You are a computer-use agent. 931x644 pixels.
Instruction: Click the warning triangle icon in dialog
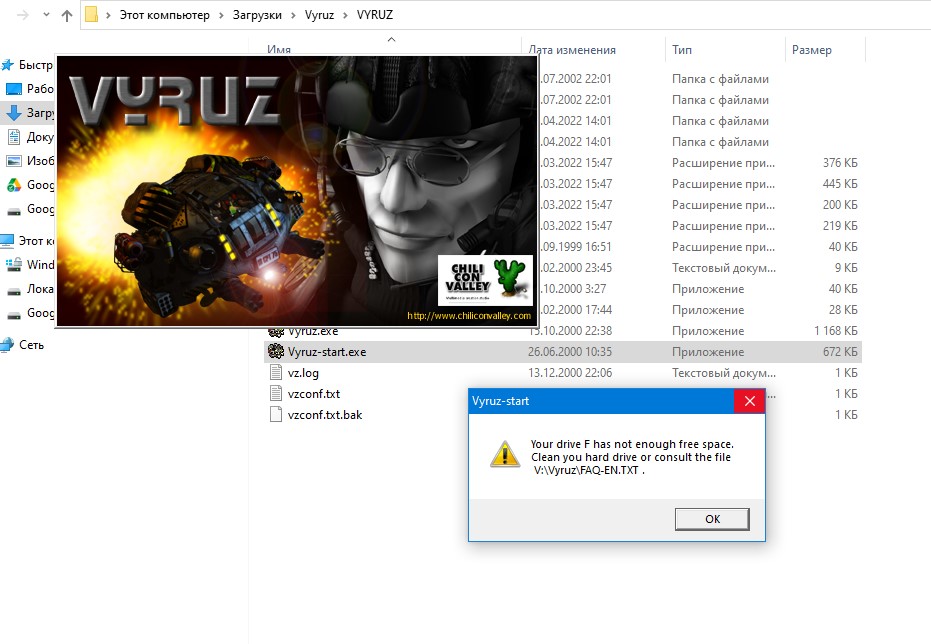pyautogui.click(x=505, y=455)
